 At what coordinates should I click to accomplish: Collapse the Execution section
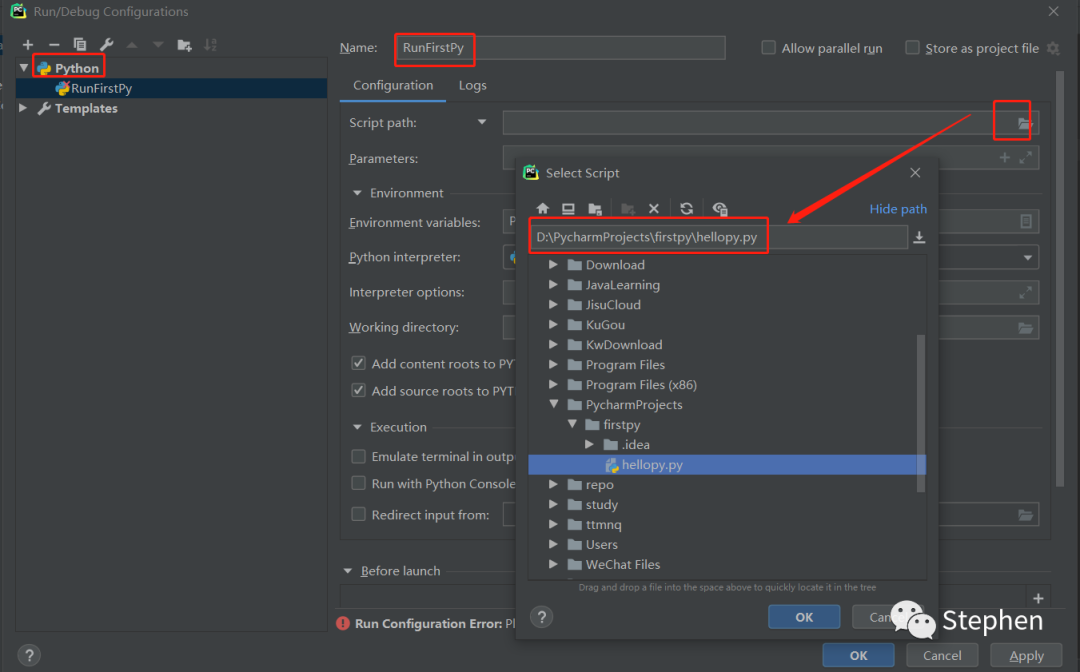pyautogui.click(x=357, y=427)
